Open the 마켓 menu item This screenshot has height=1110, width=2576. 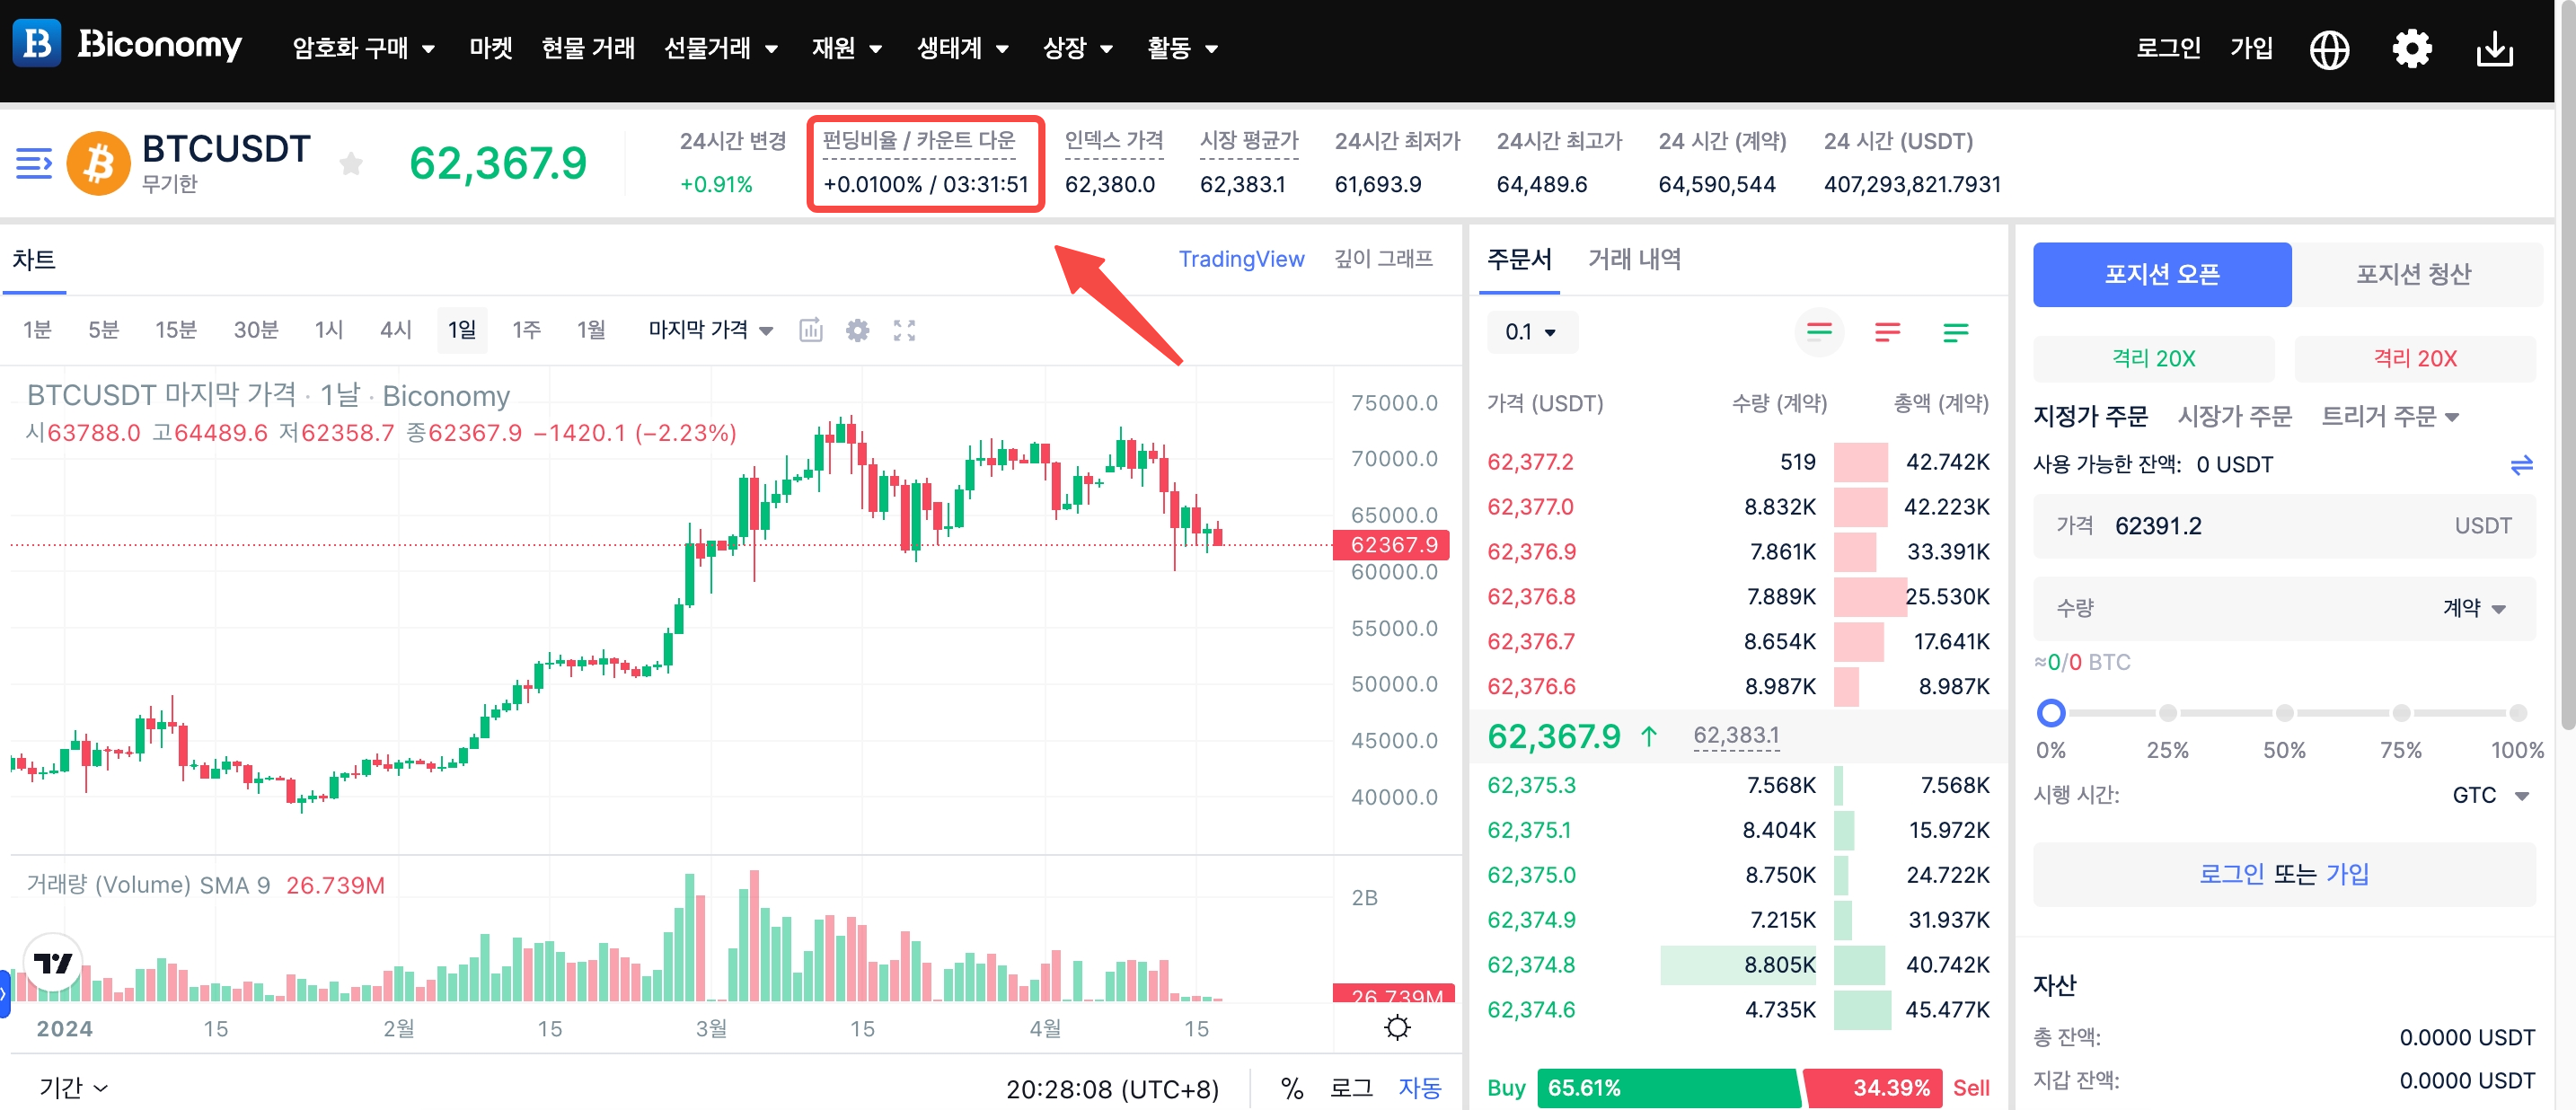(x=490, y=48)
